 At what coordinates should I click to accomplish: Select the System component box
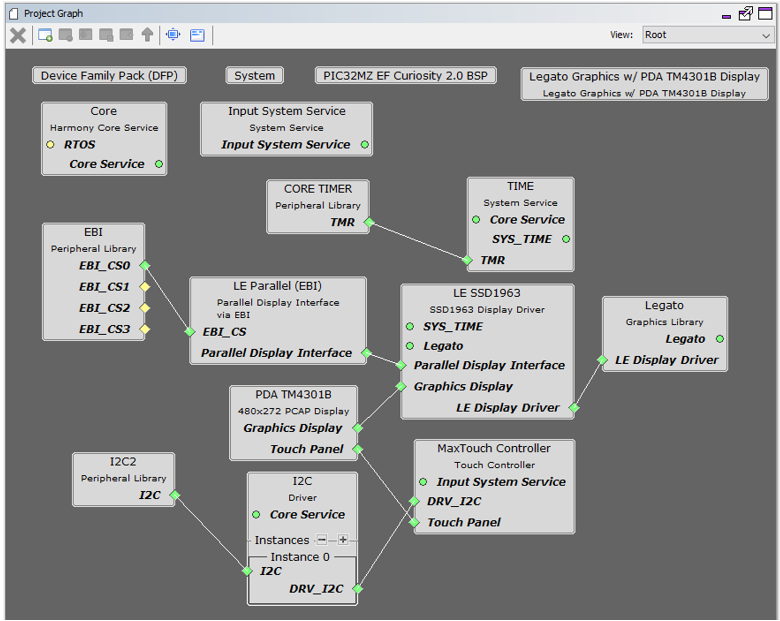[x=255, y=76]
